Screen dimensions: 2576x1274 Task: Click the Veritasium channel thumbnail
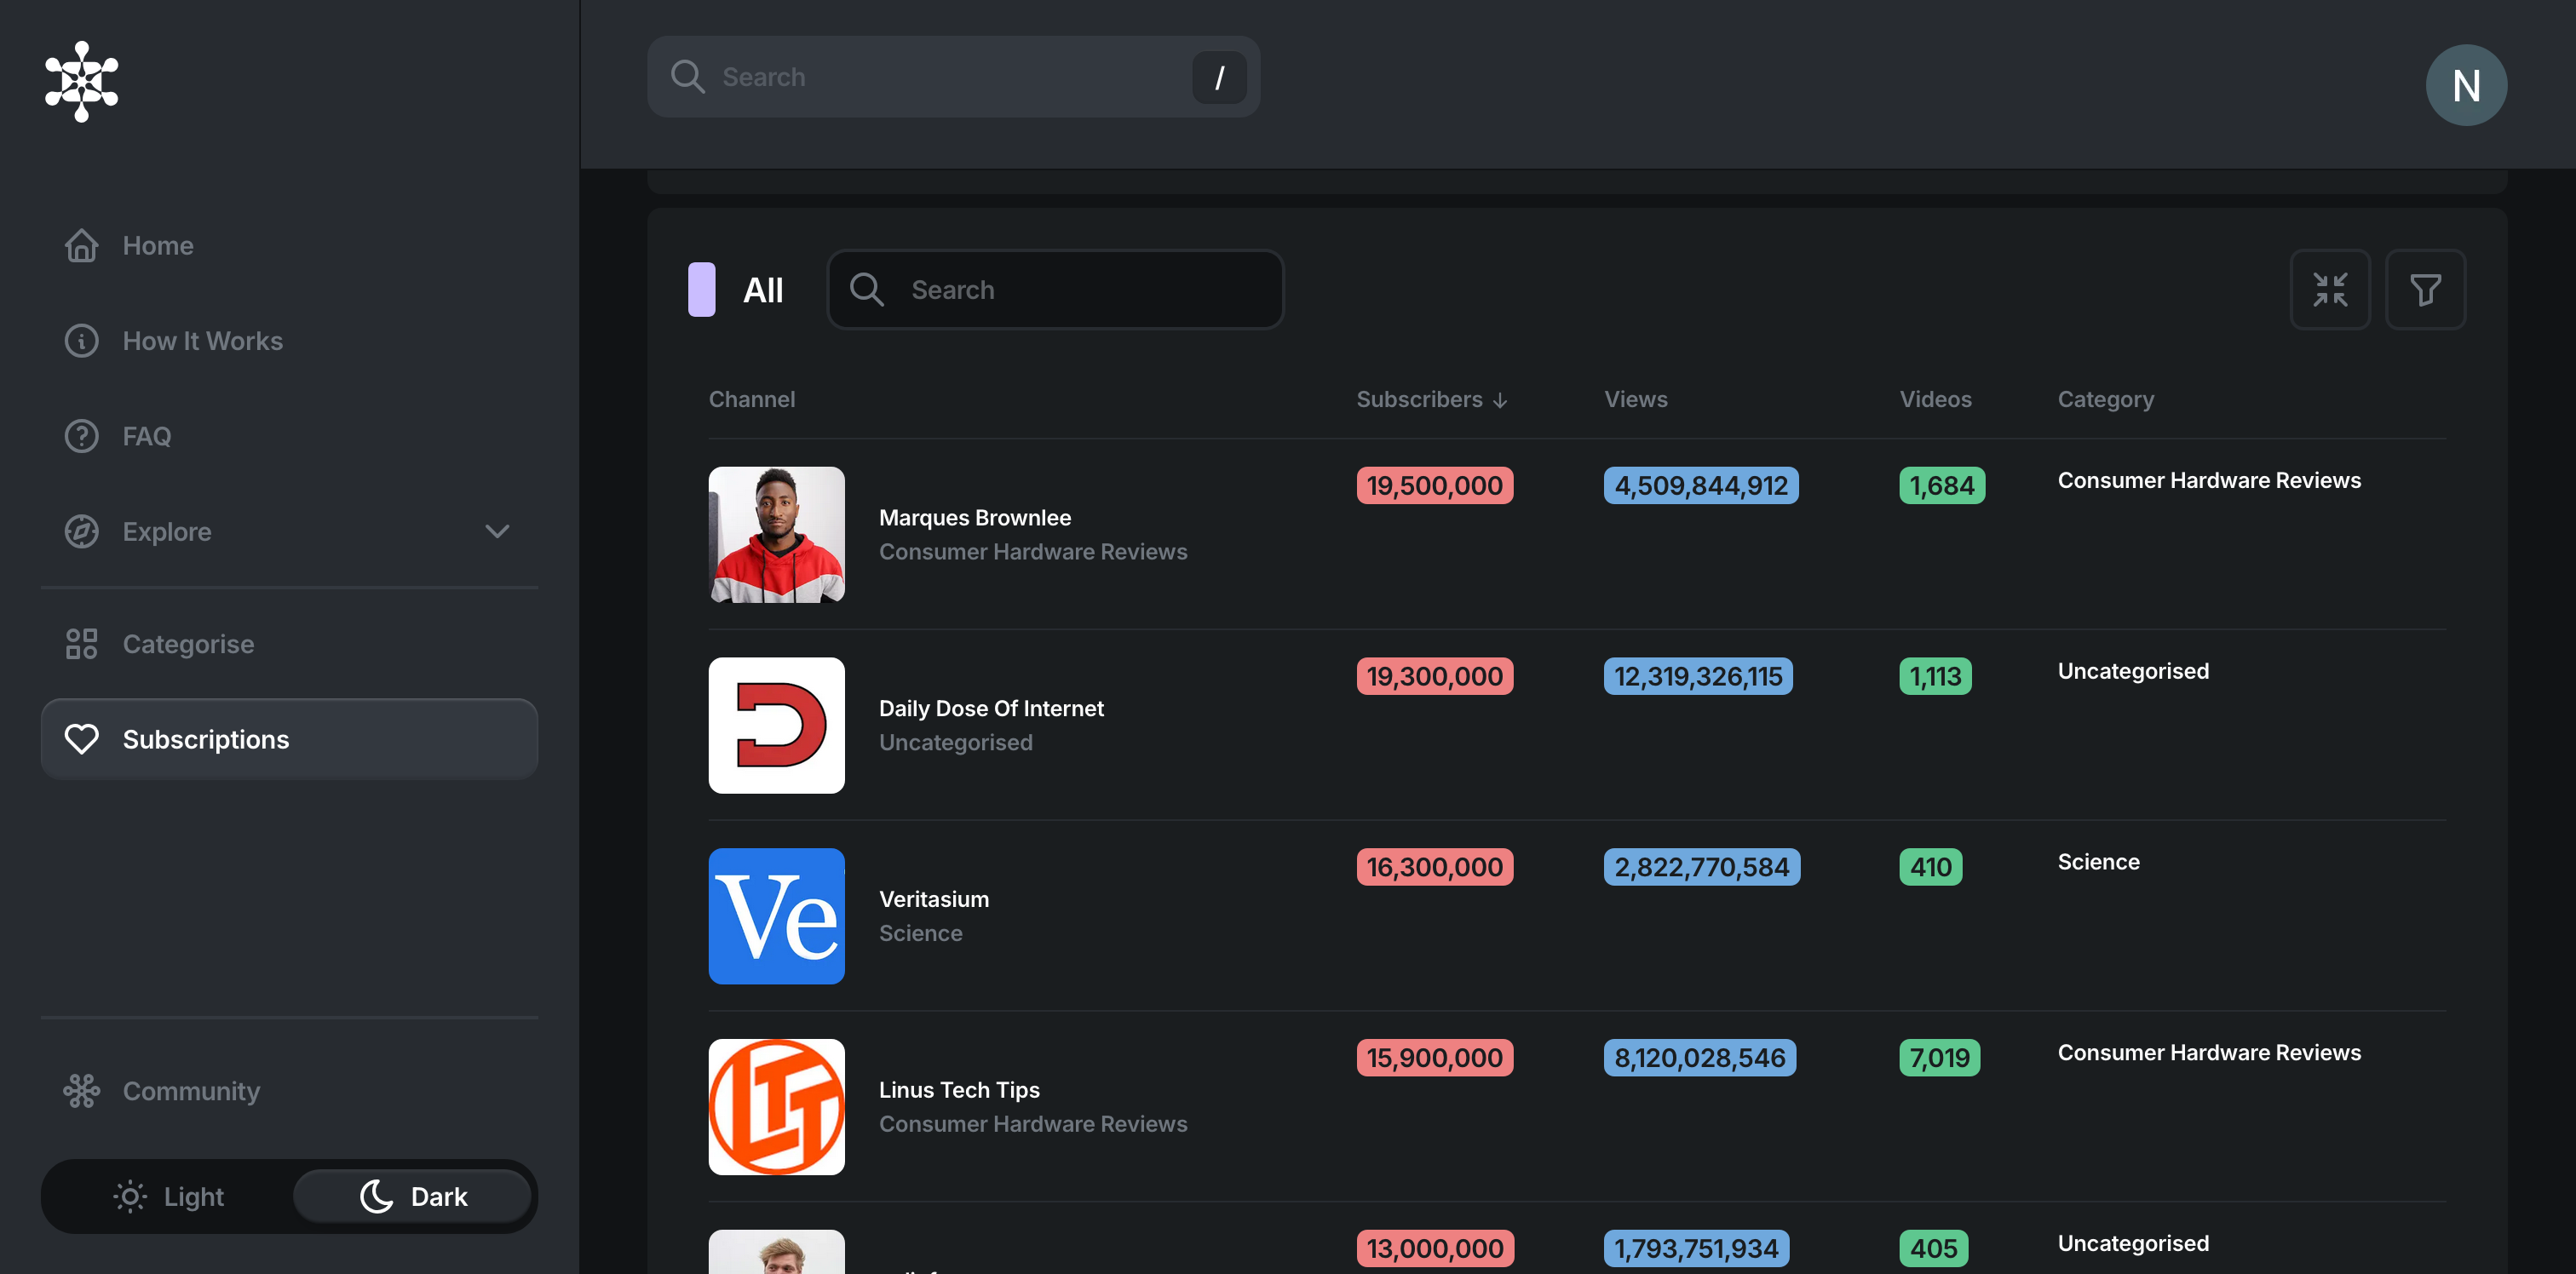click(x=776, y=916)
